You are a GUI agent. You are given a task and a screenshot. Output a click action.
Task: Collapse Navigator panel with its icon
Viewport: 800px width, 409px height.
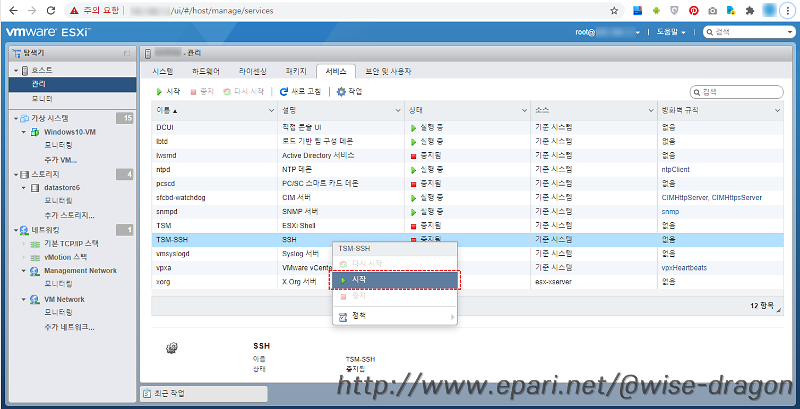click(x=127, y=53)
